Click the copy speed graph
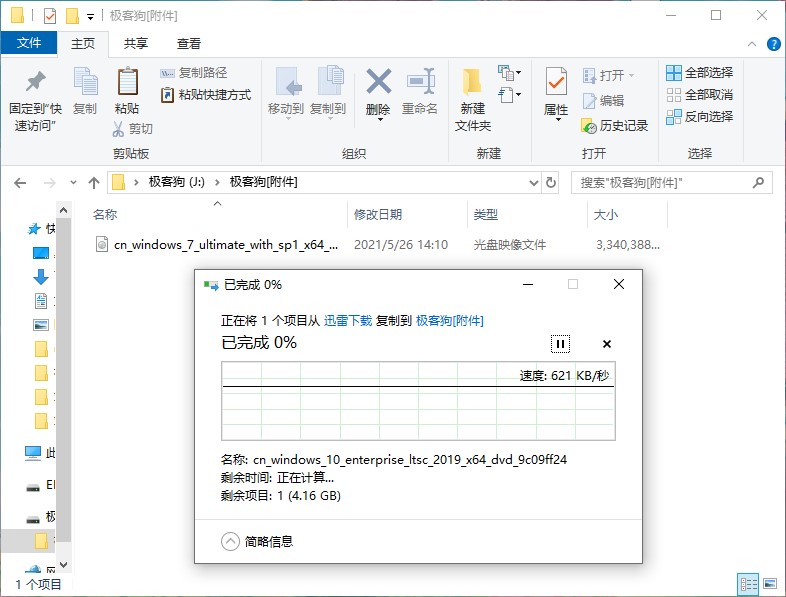 [418, 401]
